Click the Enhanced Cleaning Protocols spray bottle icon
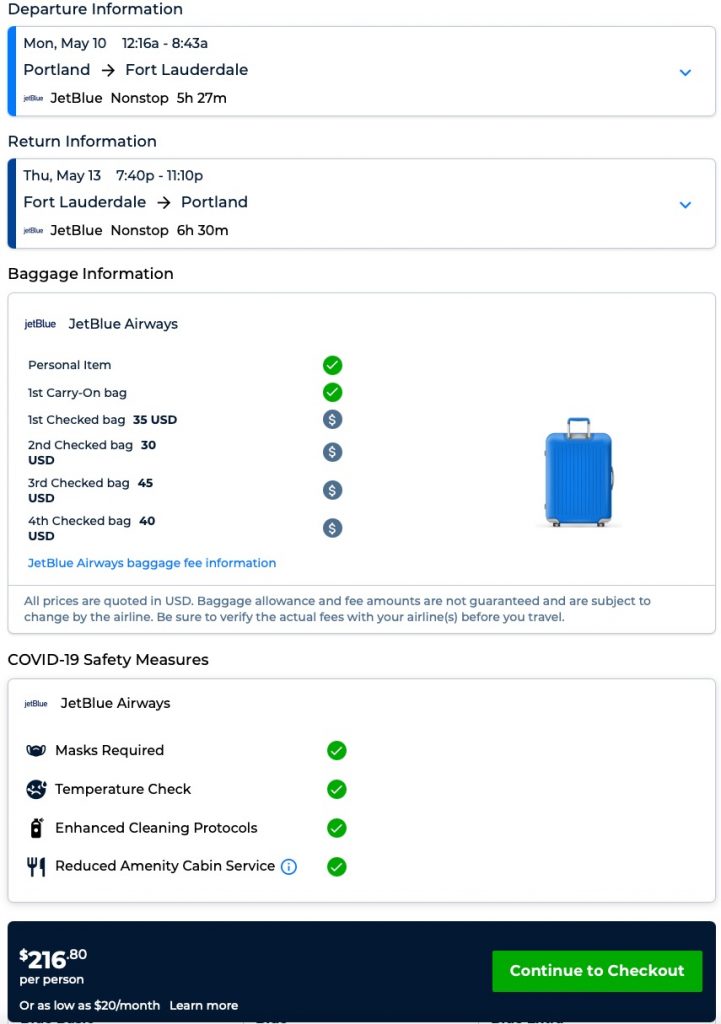 36,828
